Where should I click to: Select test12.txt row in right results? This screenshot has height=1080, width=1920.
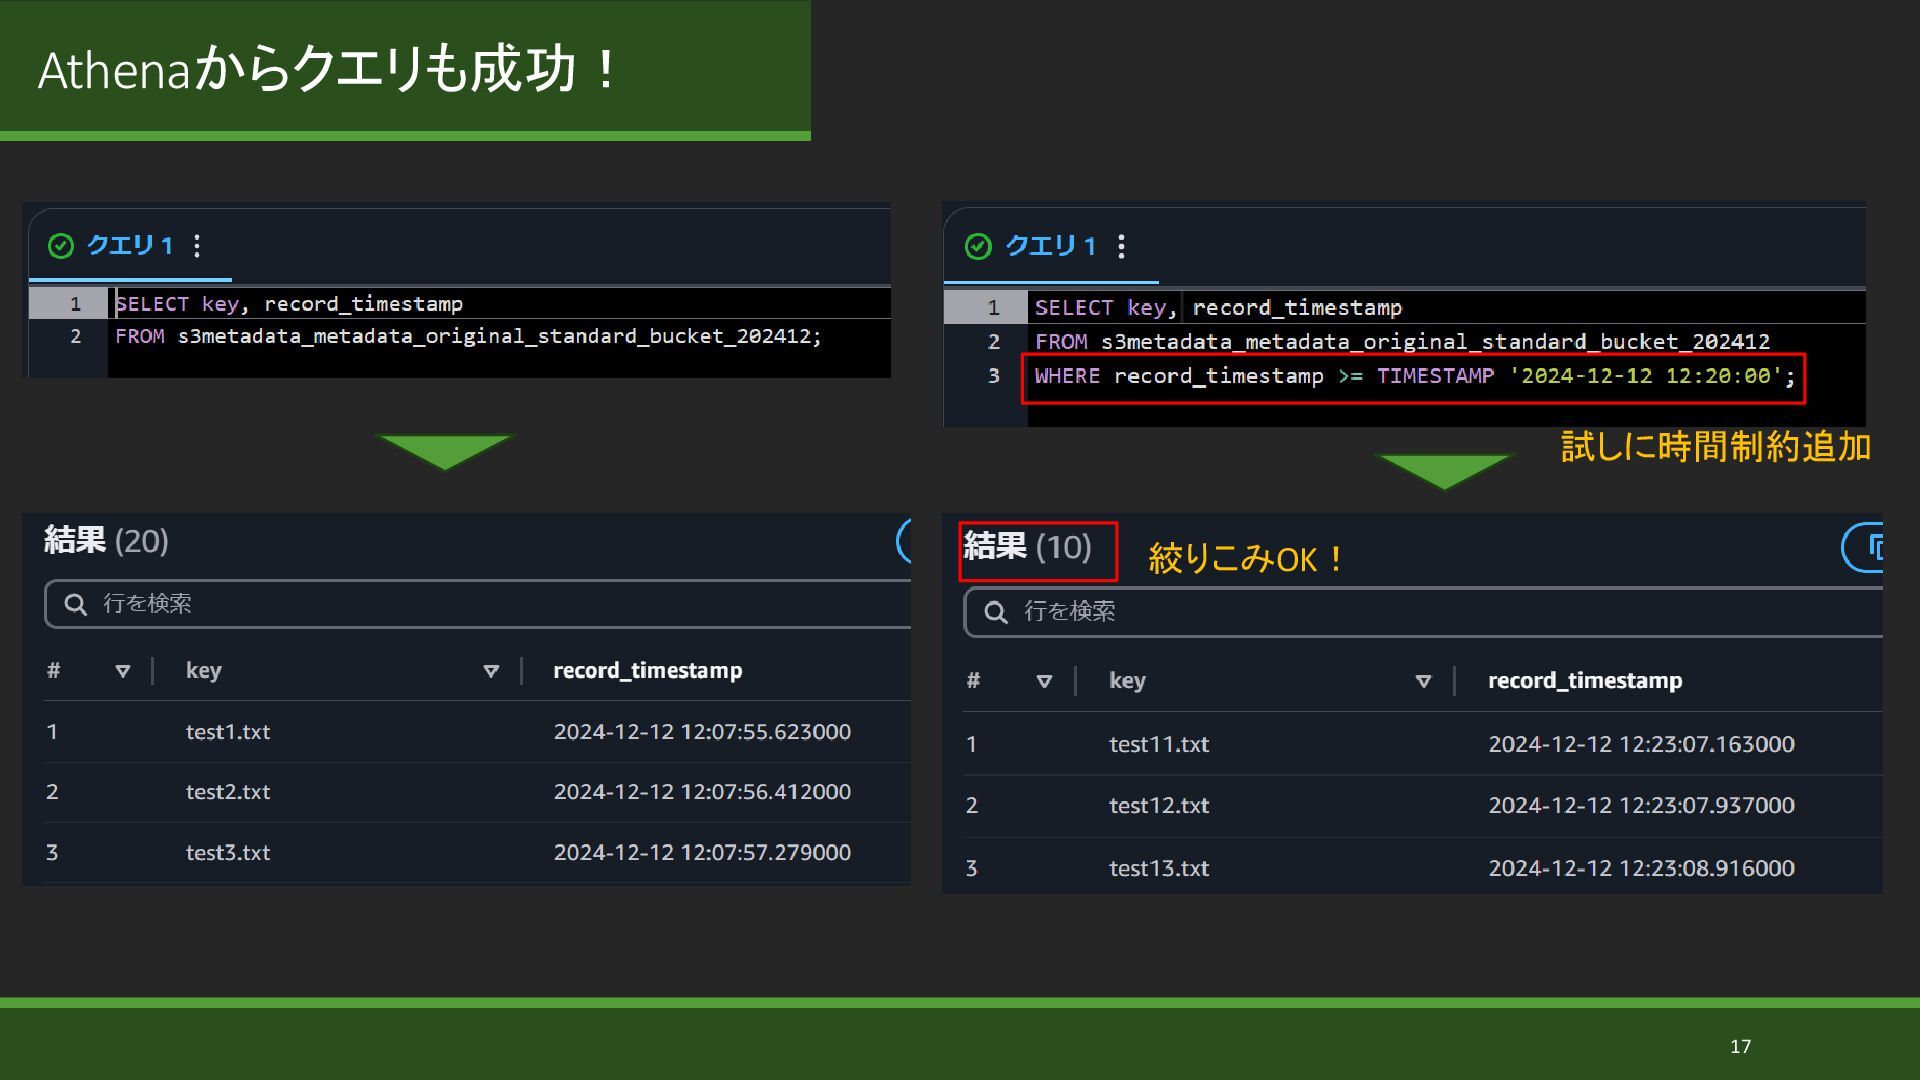pos(1159,806)
